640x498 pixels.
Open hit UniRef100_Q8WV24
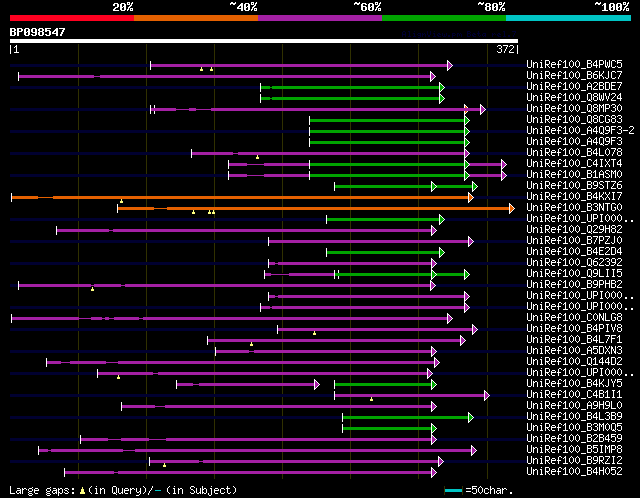(574, 97)
